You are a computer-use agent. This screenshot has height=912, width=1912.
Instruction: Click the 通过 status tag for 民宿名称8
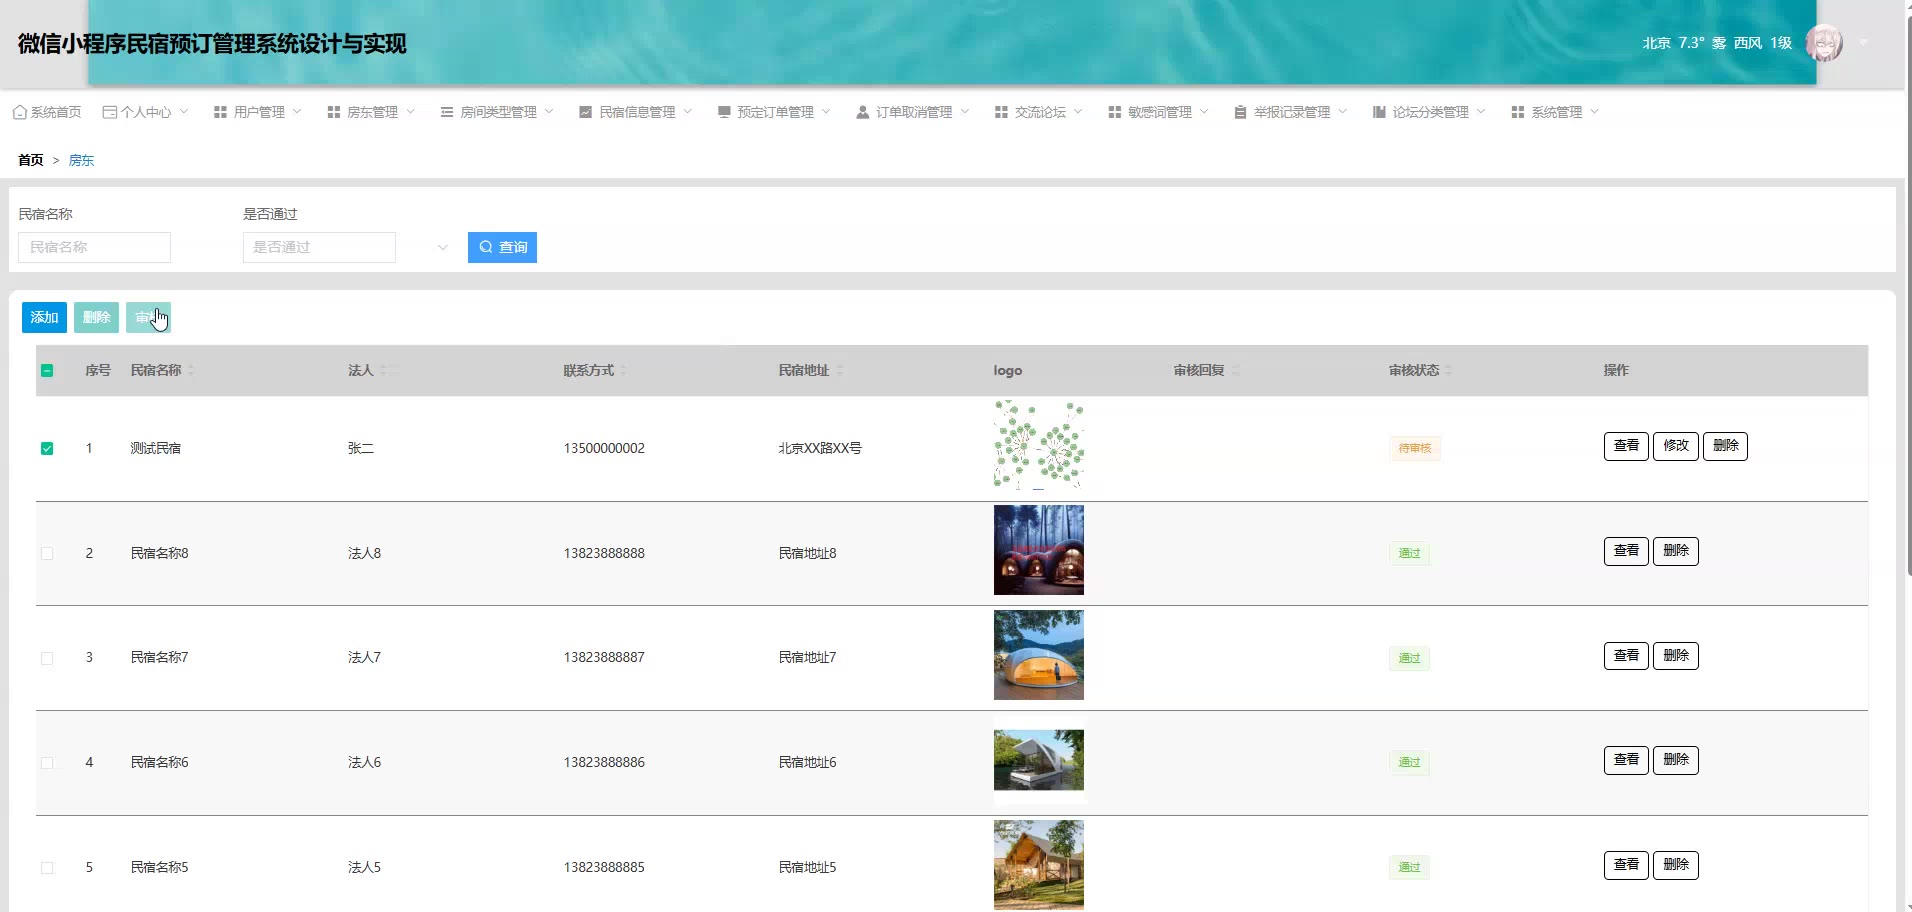click(1409, 553)
